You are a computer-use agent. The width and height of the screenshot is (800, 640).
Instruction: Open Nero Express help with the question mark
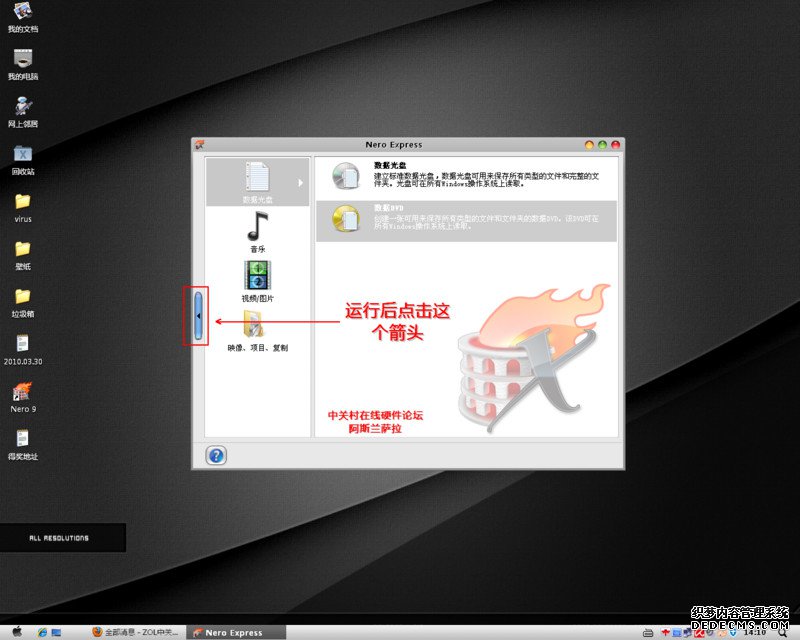216,455
